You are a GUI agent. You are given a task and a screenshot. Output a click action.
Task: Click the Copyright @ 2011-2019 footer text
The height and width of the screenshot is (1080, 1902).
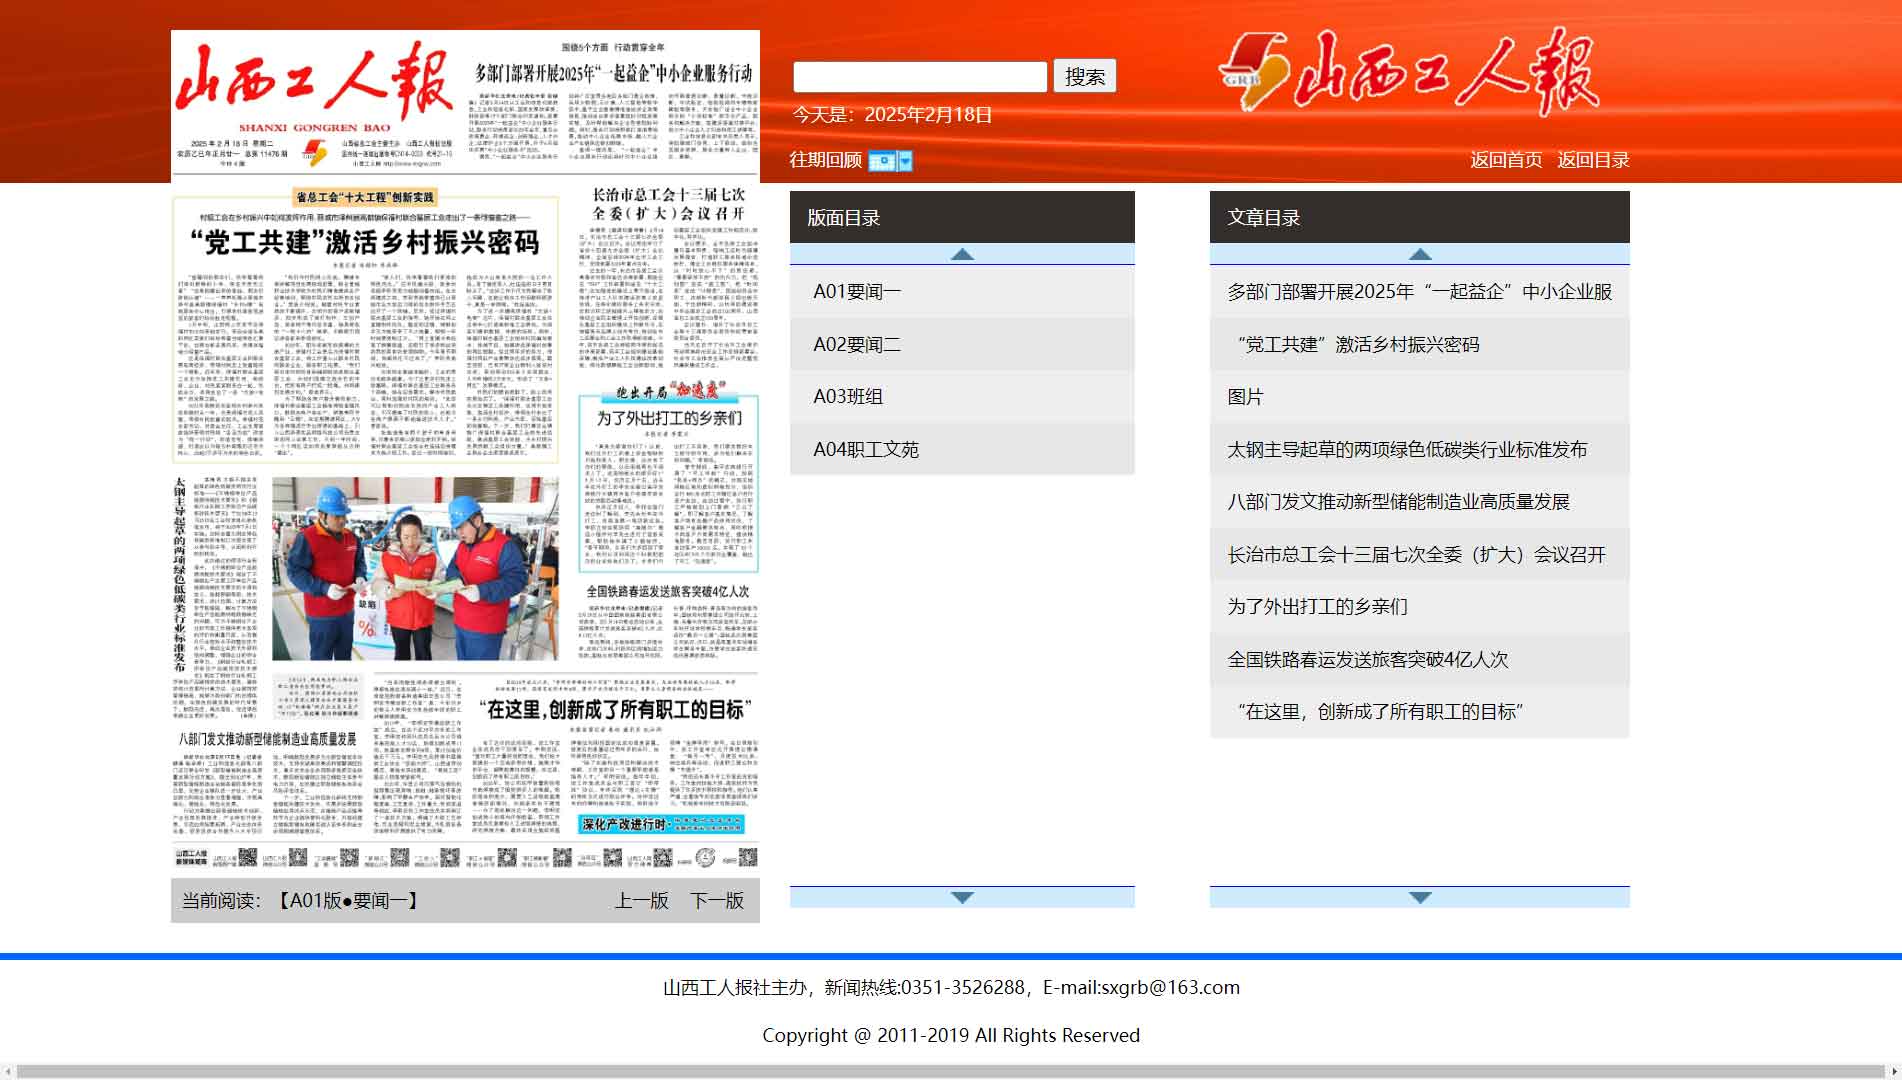[x=951, y=1036]
